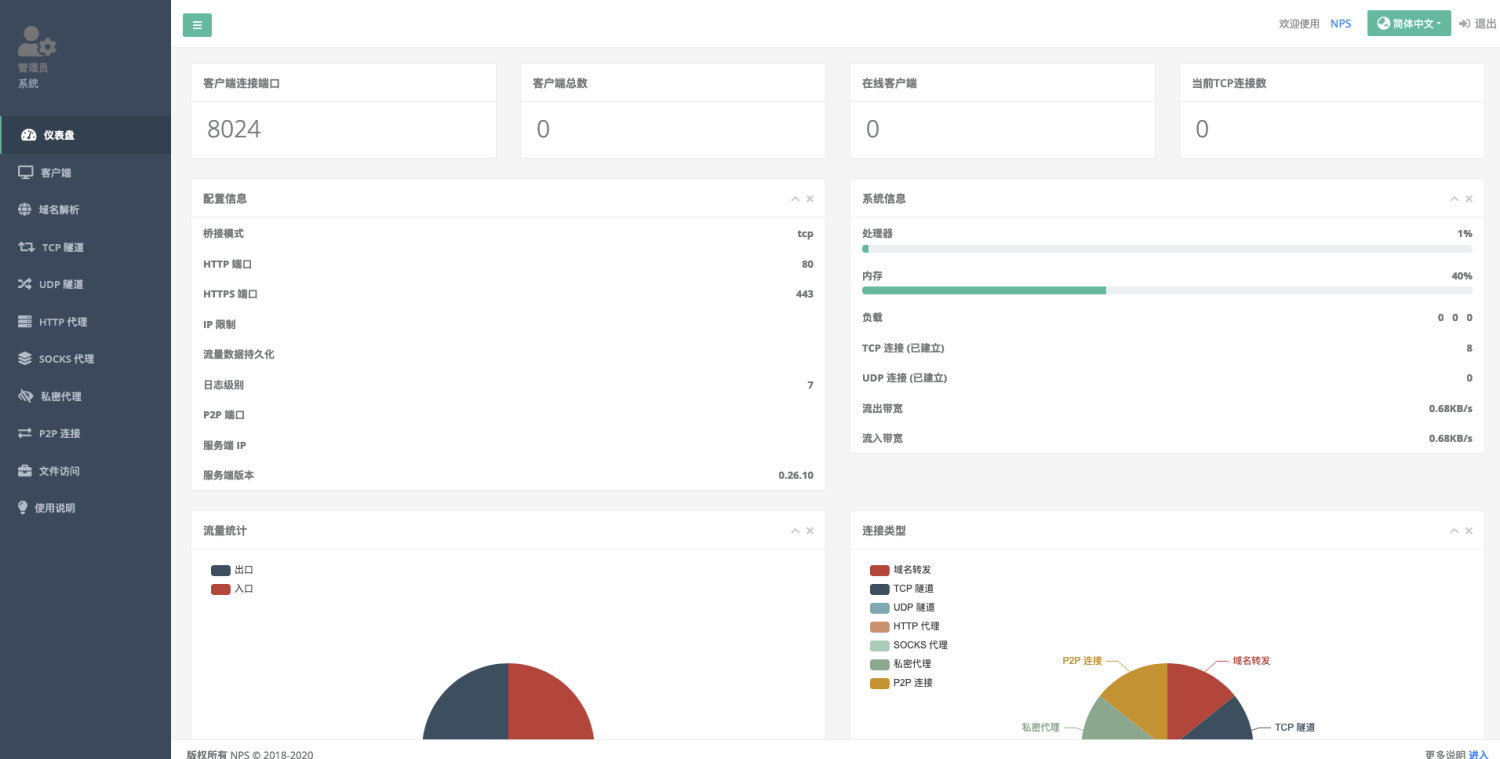Toggle HTTP 代理 legend entry in chart
The width and height of the screenshot is (1500, 759).
coord(905,626)
